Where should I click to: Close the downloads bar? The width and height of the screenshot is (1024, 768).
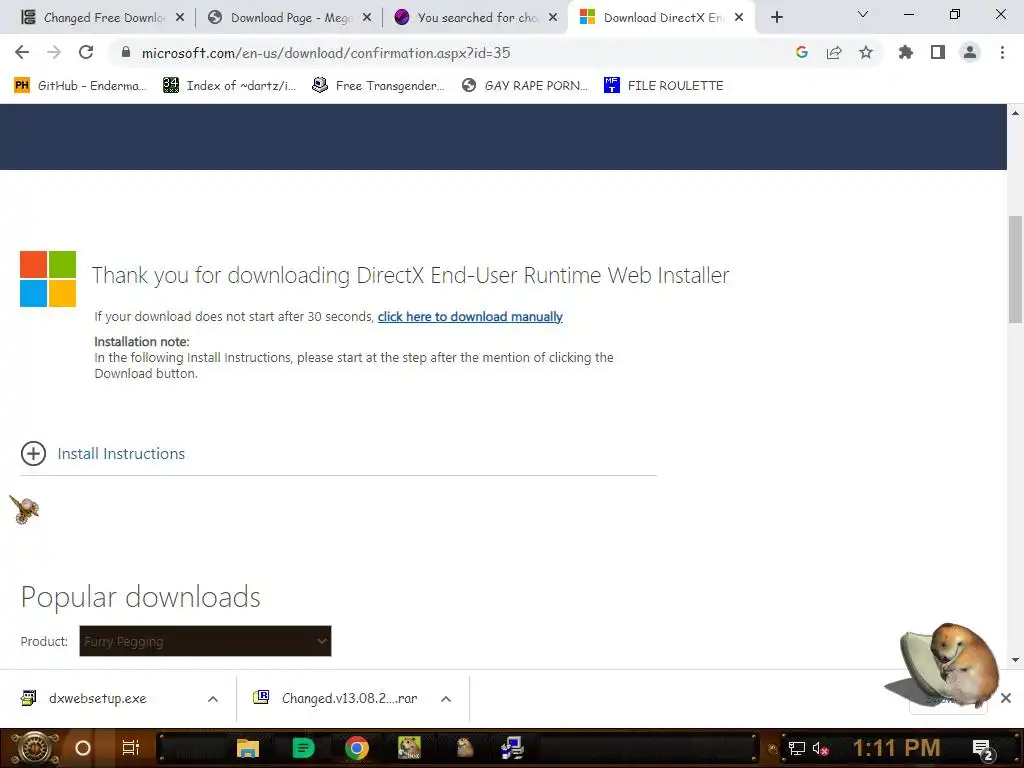coord(1006,698)
